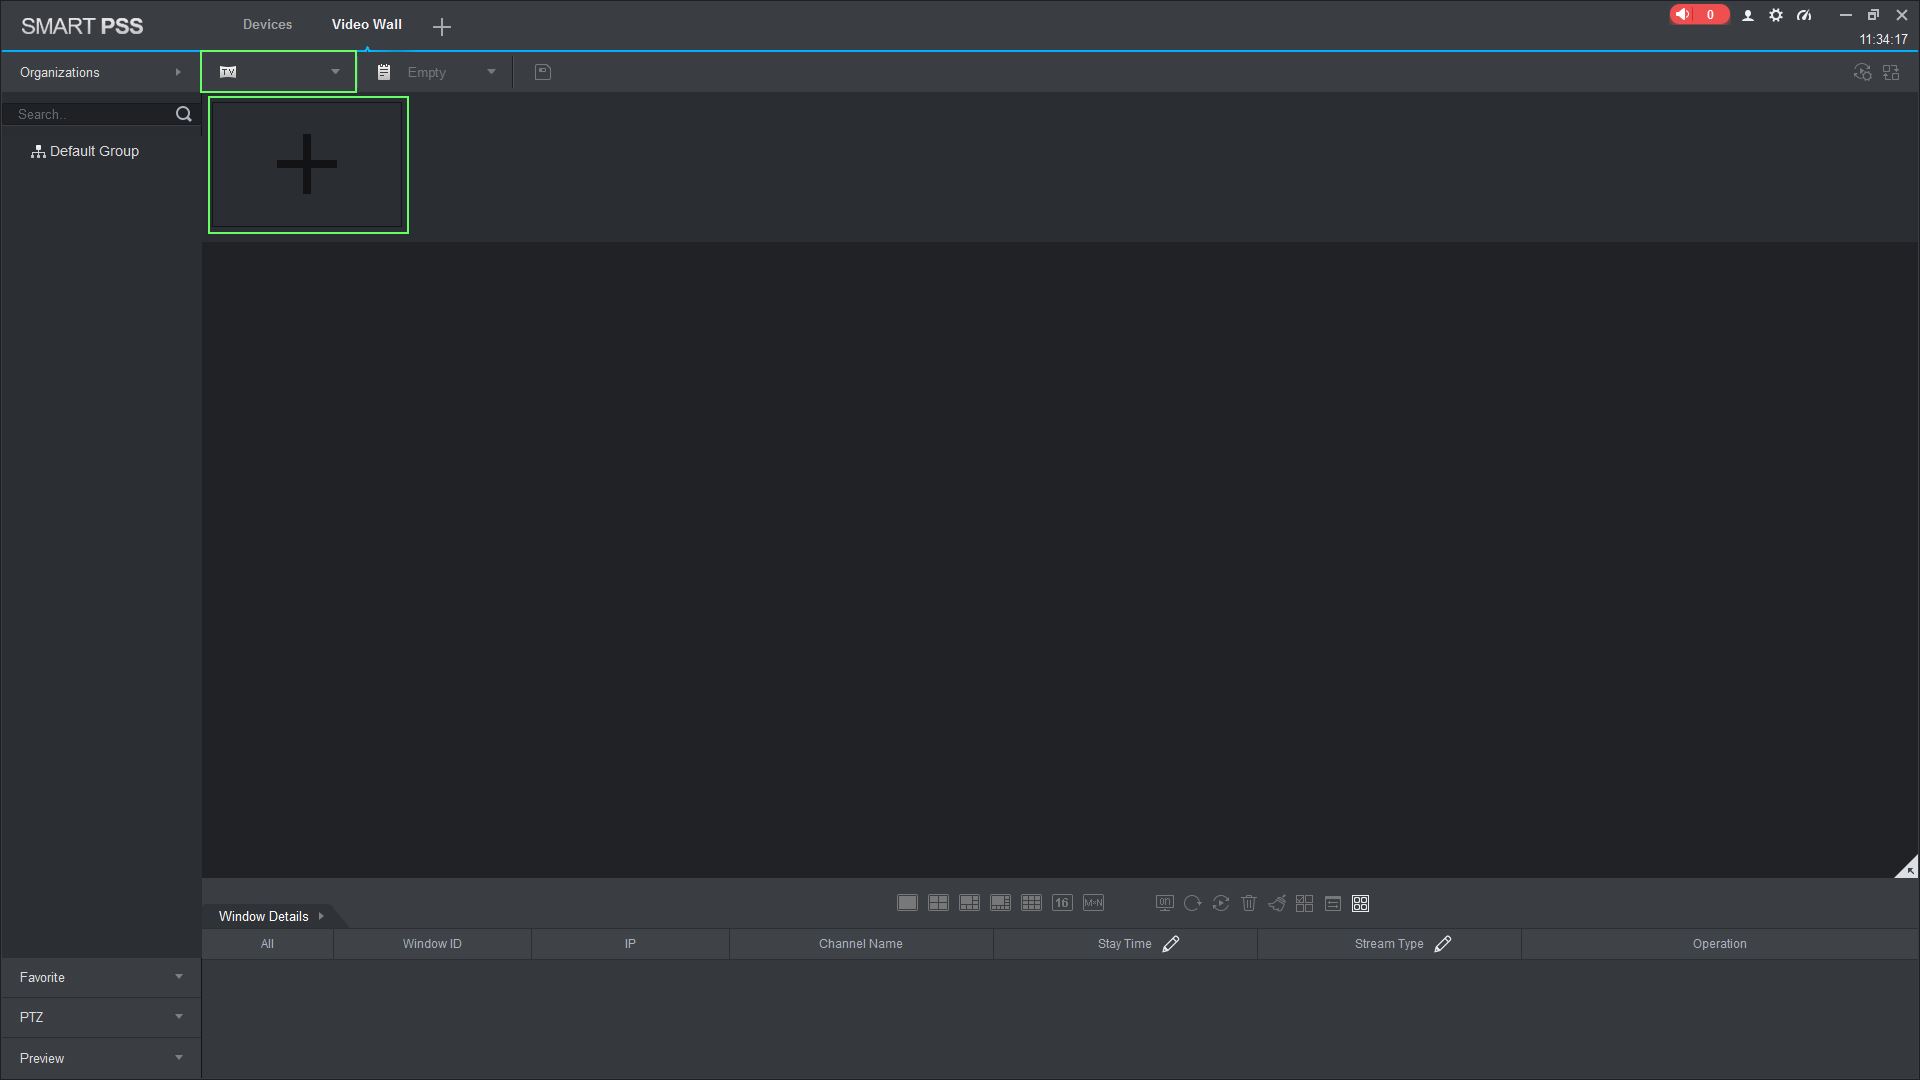Choose the four-window split layout
Image resolution: width=1920 pixels, height=1080 pixels.
pos(938,903)
